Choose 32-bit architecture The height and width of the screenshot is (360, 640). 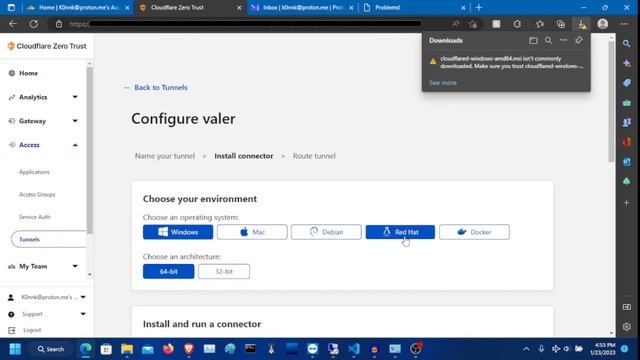coord(224,271)
